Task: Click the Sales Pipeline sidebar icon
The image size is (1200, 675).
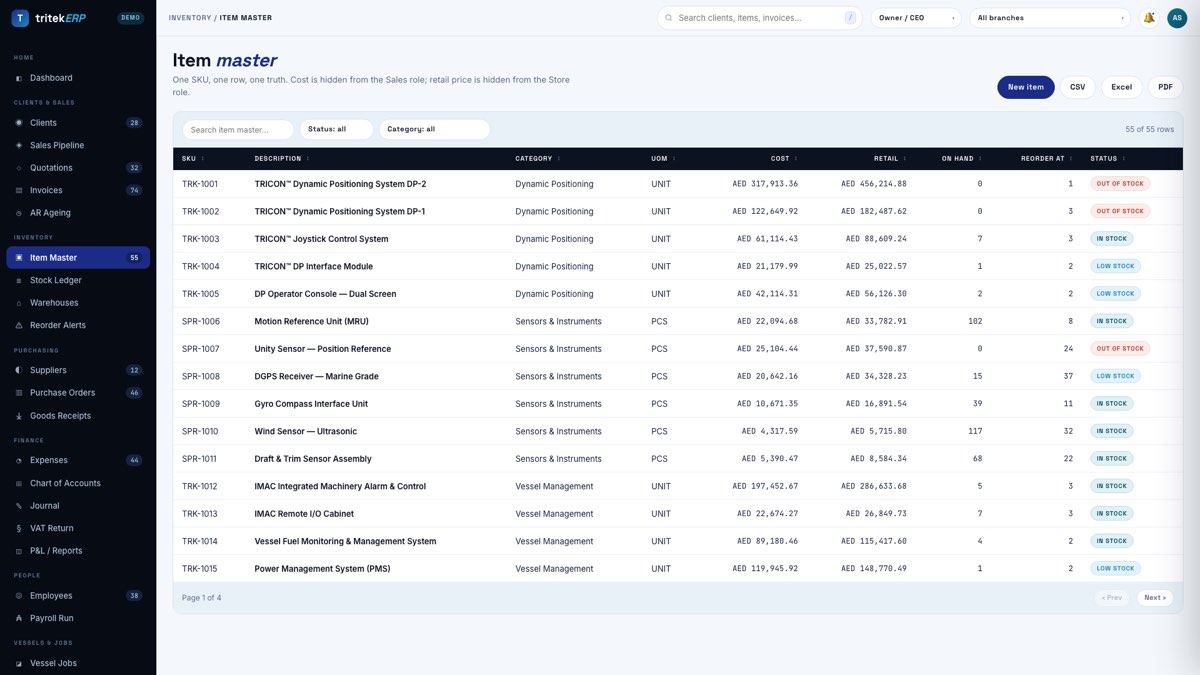Action: (x=19, y=145)
